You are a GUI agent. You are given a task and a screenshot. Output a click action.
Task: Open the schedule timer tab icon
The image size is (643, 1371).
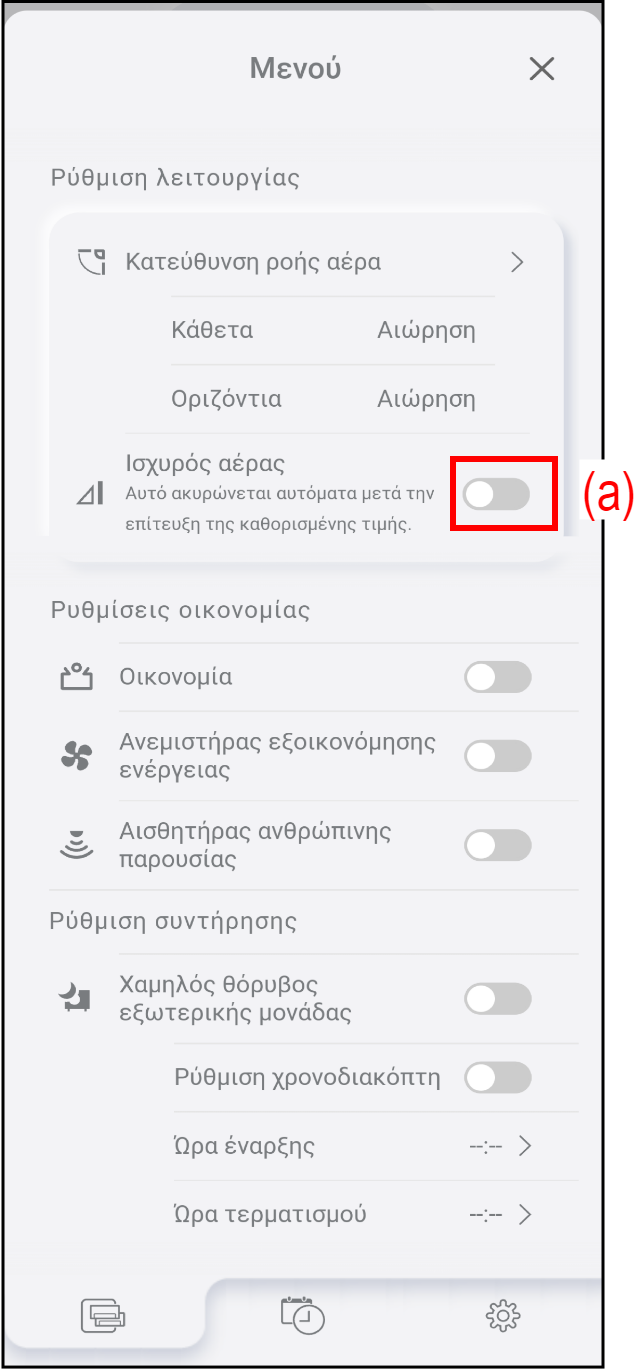303,1314
